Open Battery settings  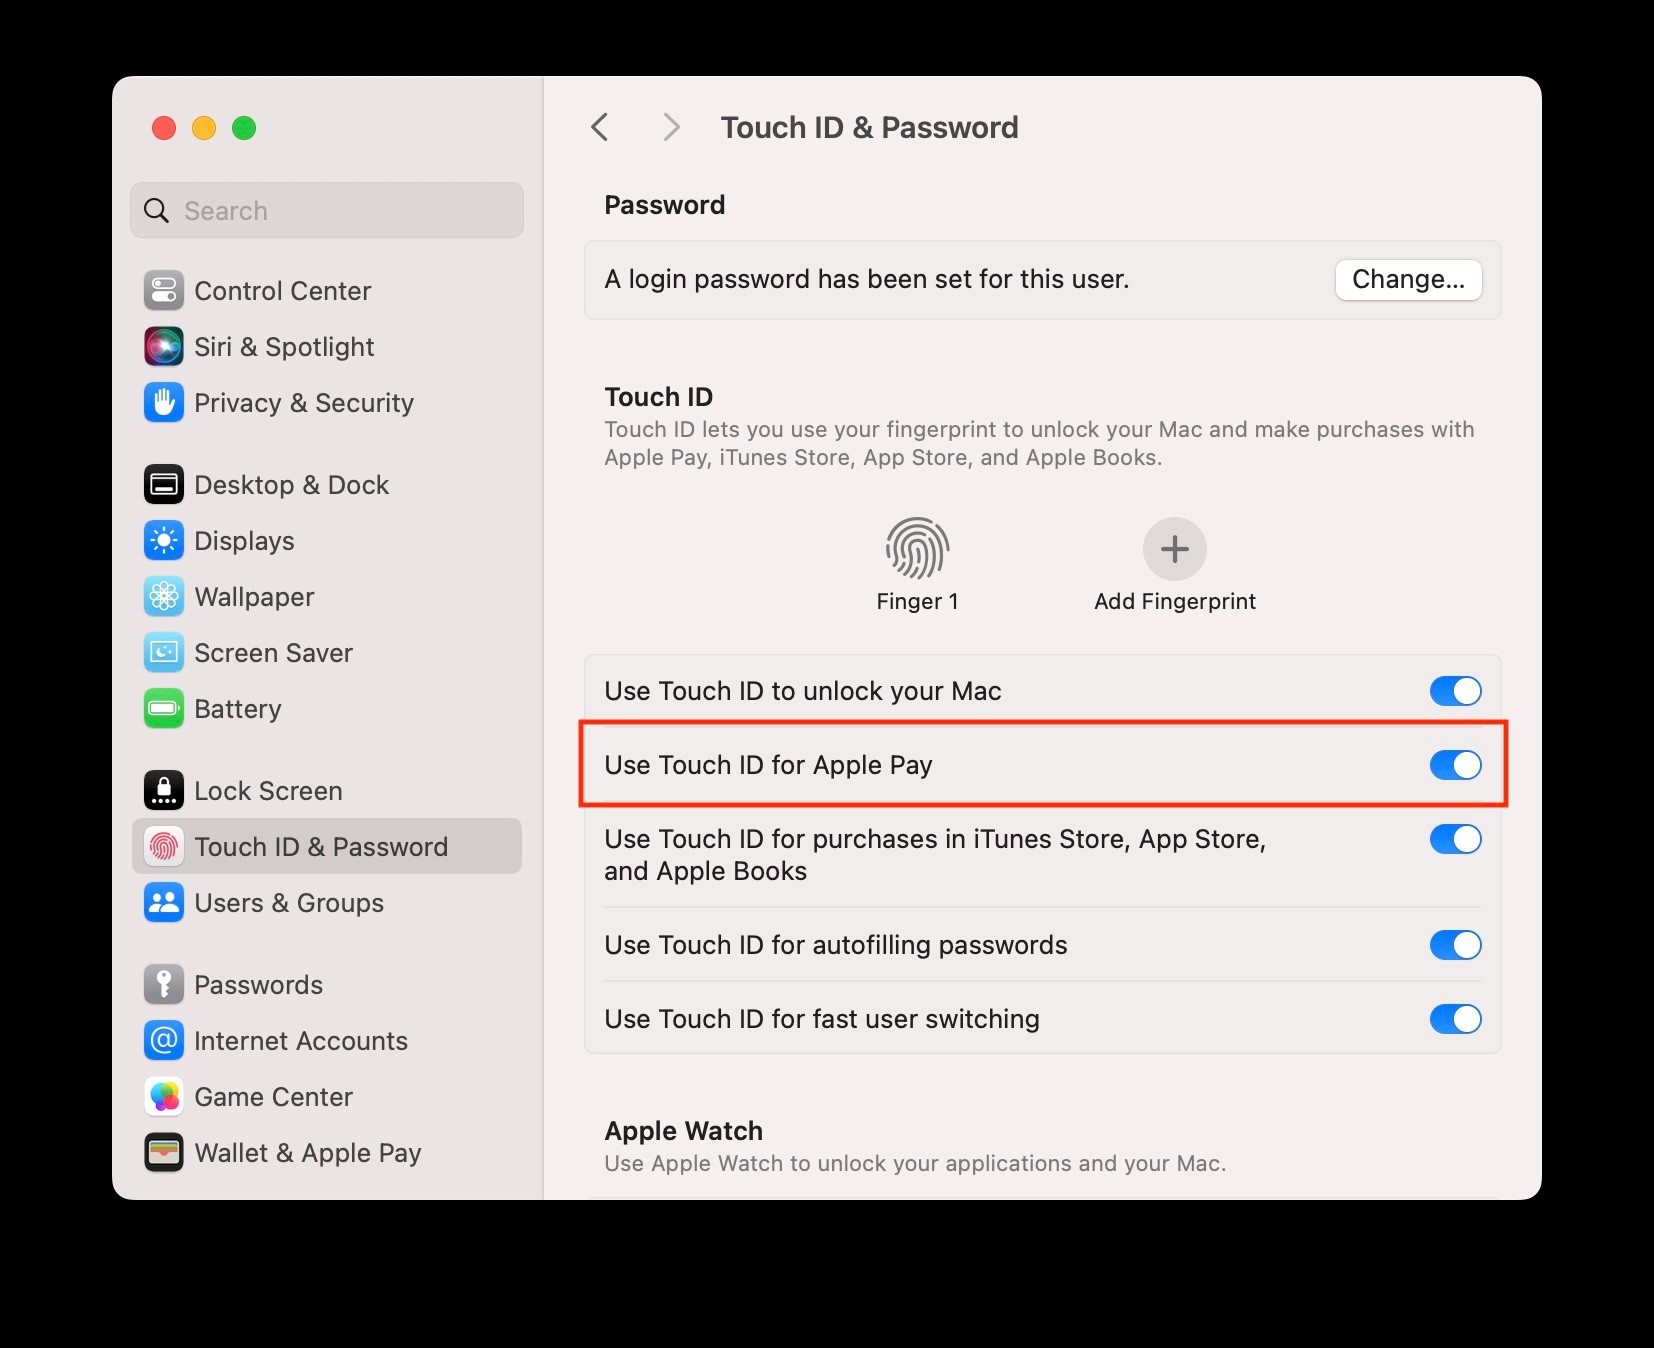pyautogui.click(x=238, y=709)
